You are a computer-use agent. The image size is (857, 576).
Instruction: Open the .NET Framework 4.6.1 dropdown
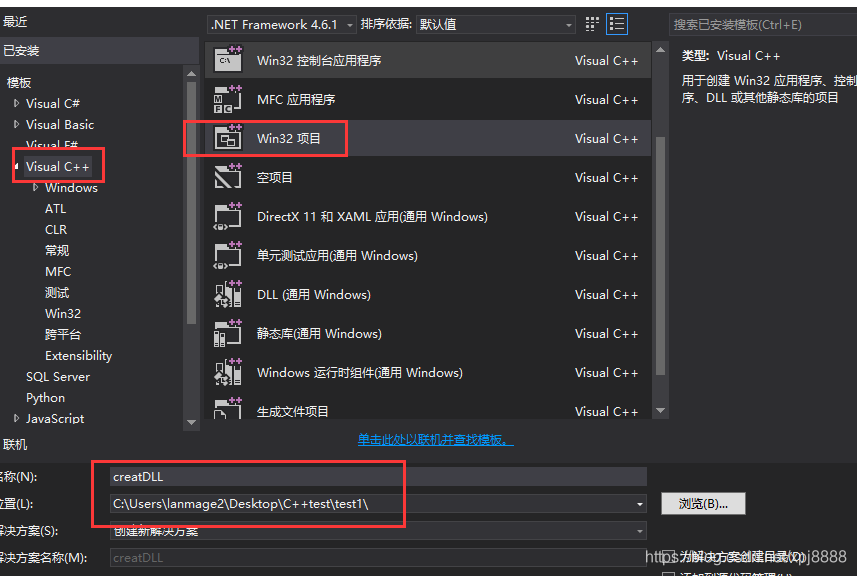pos(282,25)
